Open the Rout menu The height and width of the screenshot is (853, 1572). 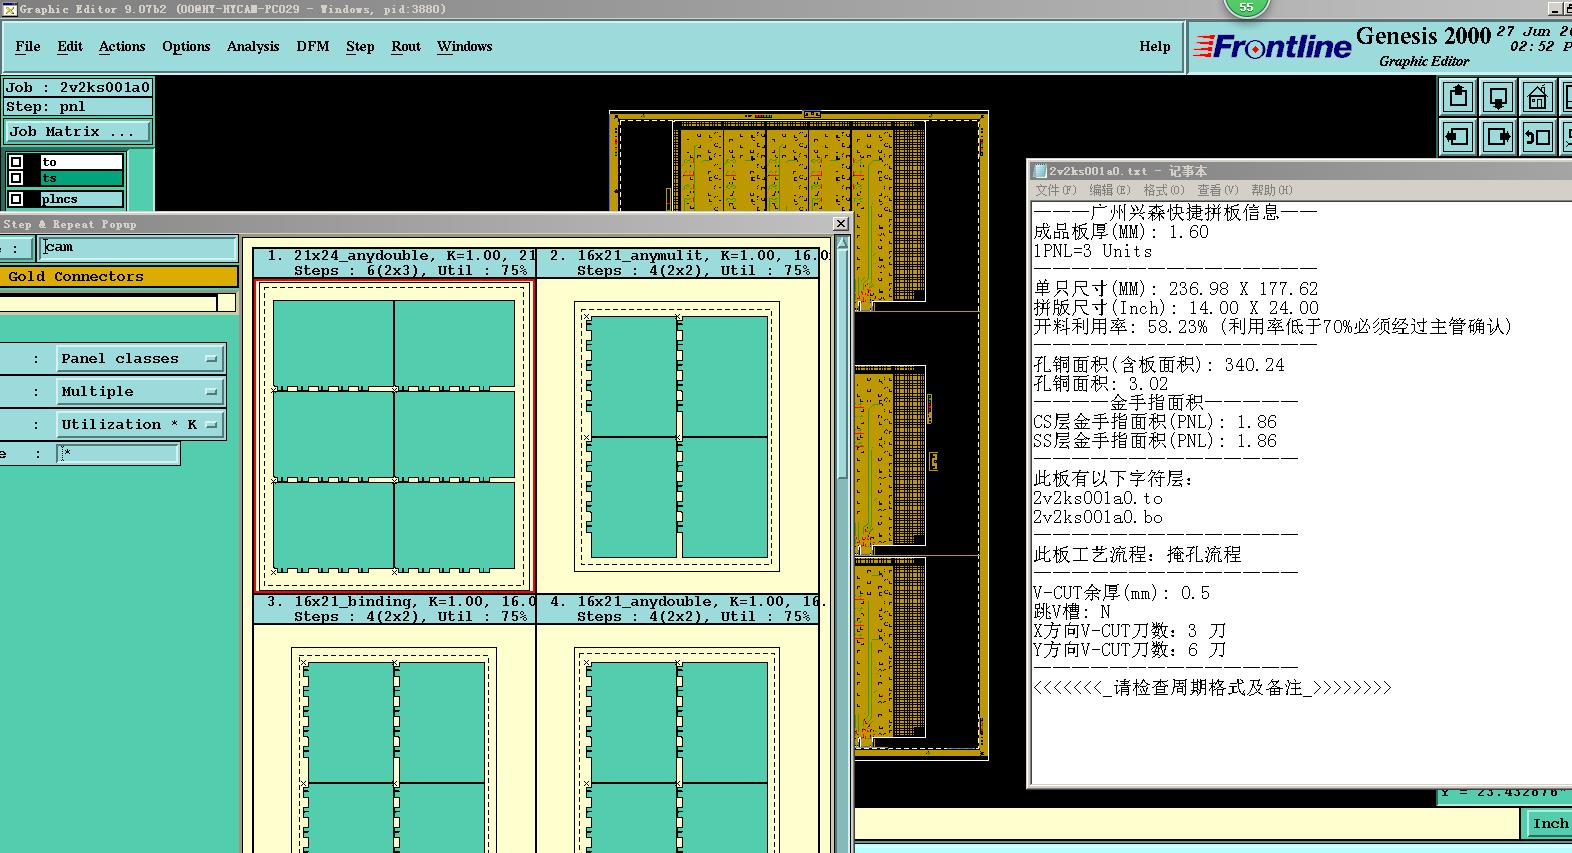pos(406,46)
